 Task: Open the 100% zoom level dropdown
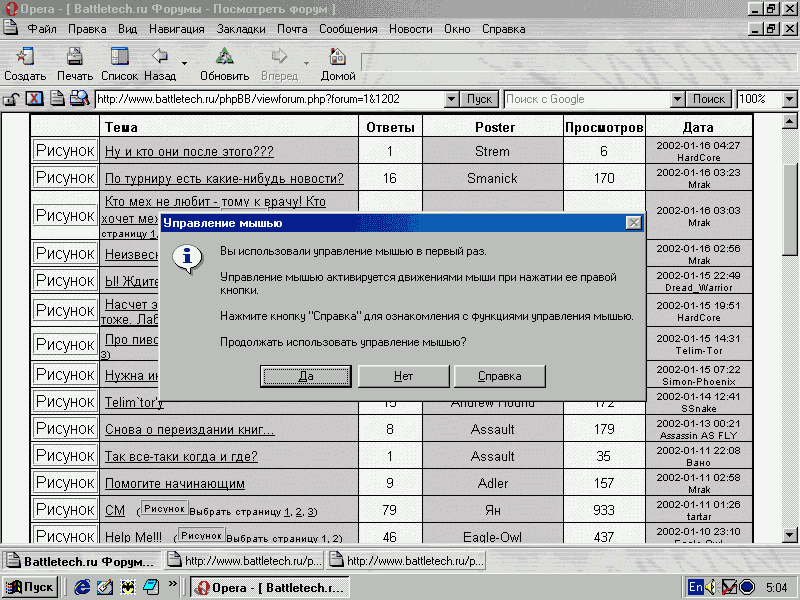789,99
